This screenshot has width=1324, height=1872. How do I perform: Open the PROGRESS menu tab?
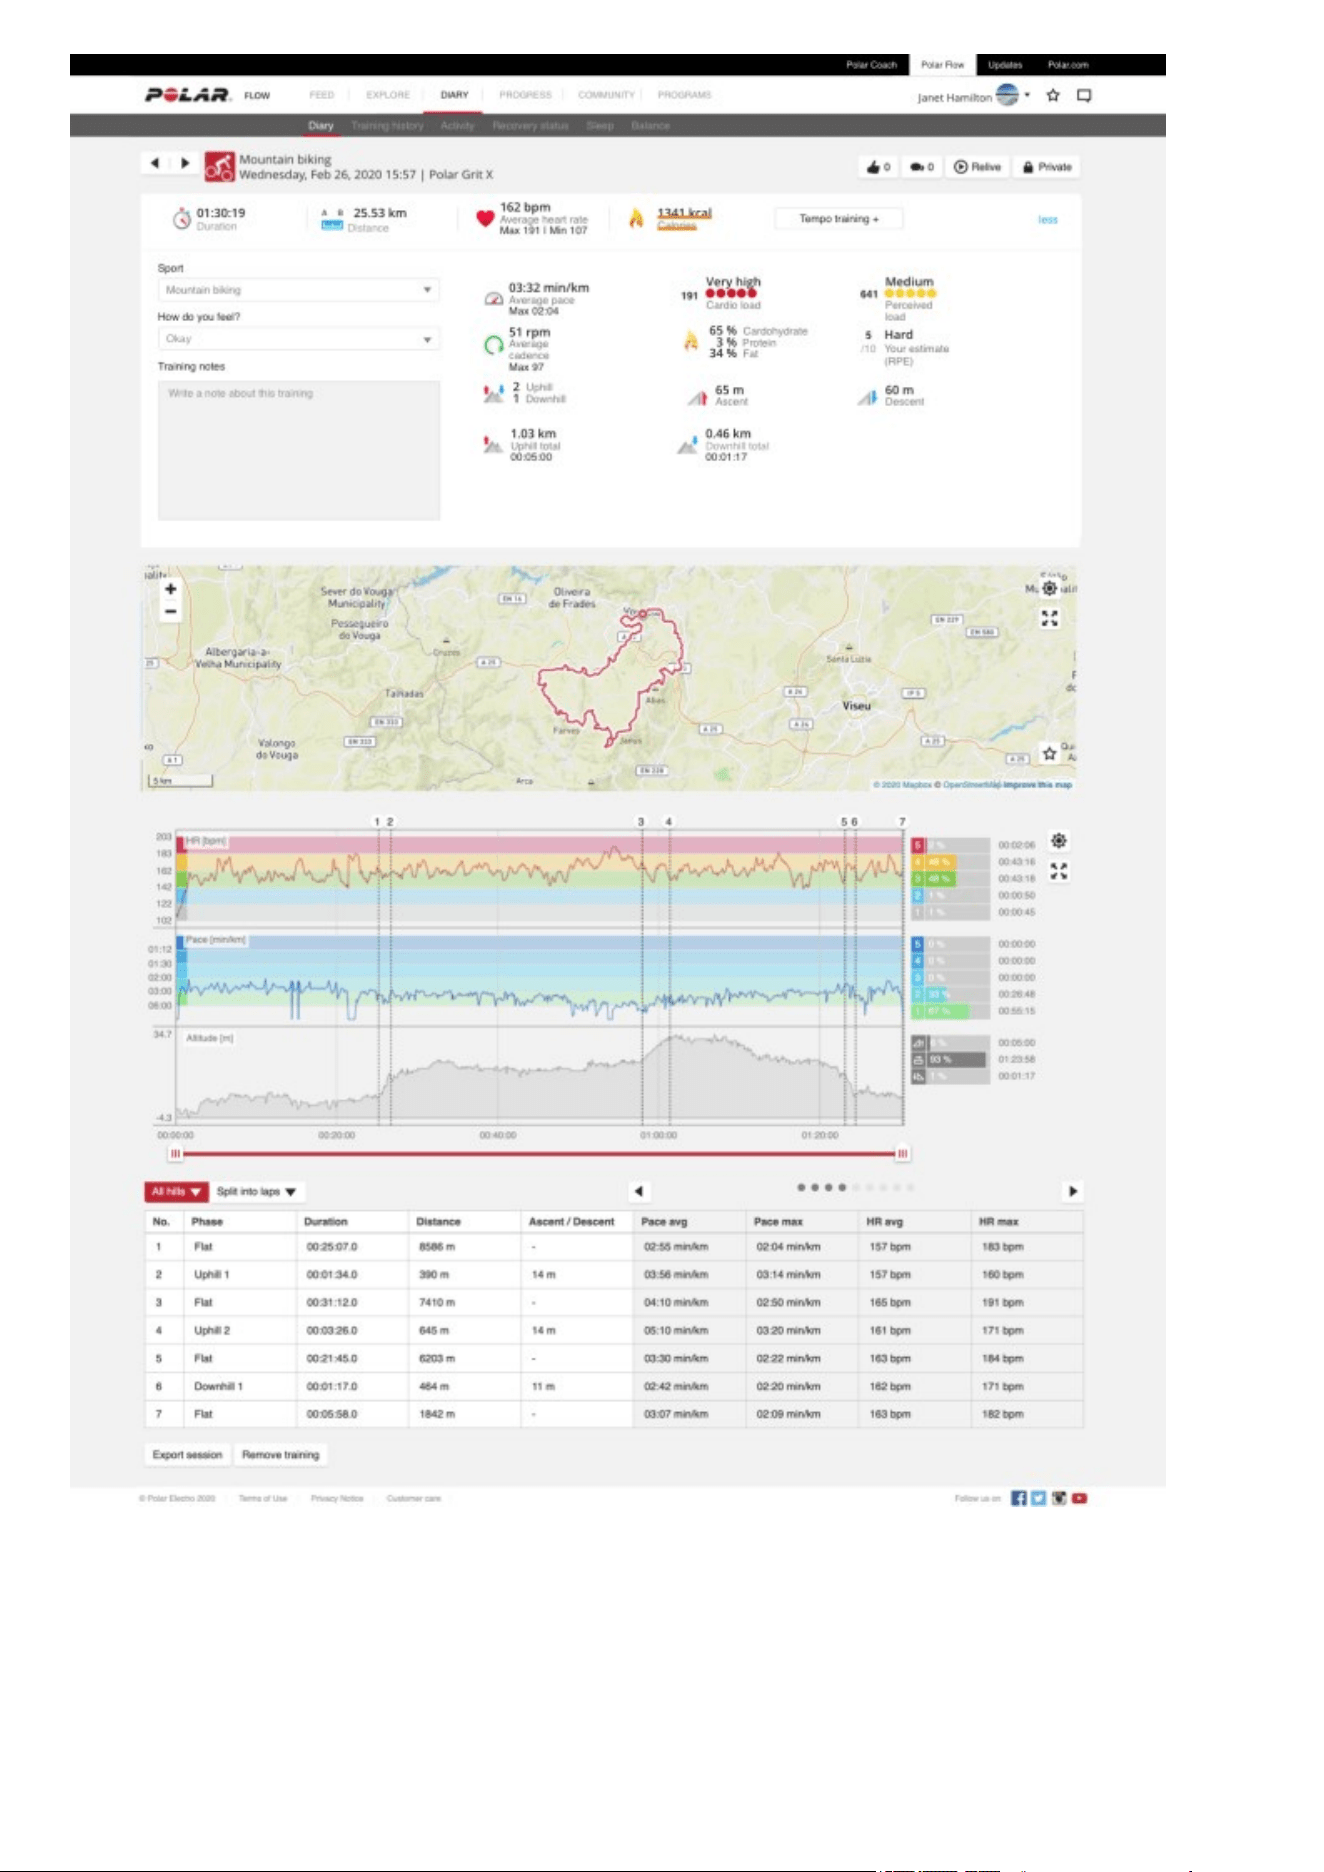(x=525, y=95)
